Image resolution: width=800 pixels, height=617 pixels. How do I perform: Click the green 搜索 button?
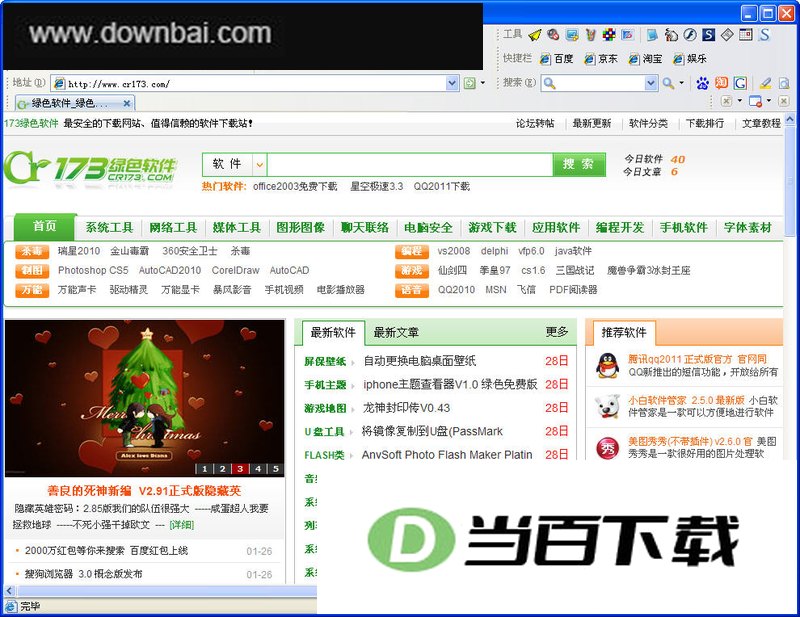(579, 164)
